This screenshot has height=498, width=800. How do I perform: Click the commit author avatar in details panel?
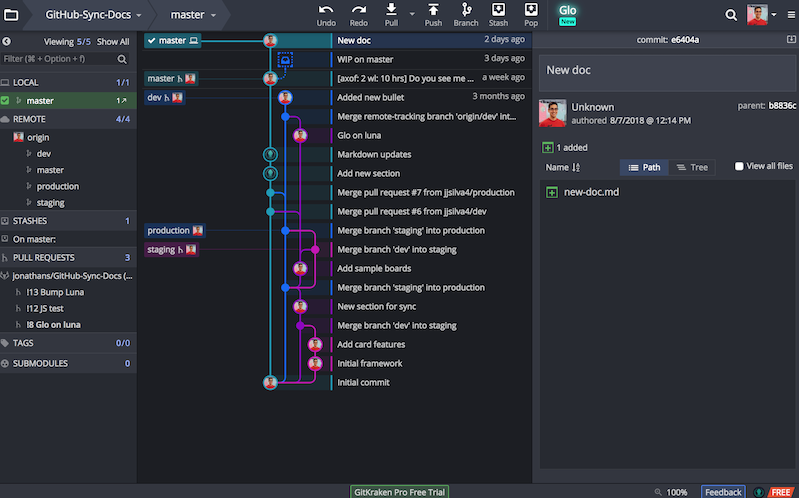[x=553, y=113]
